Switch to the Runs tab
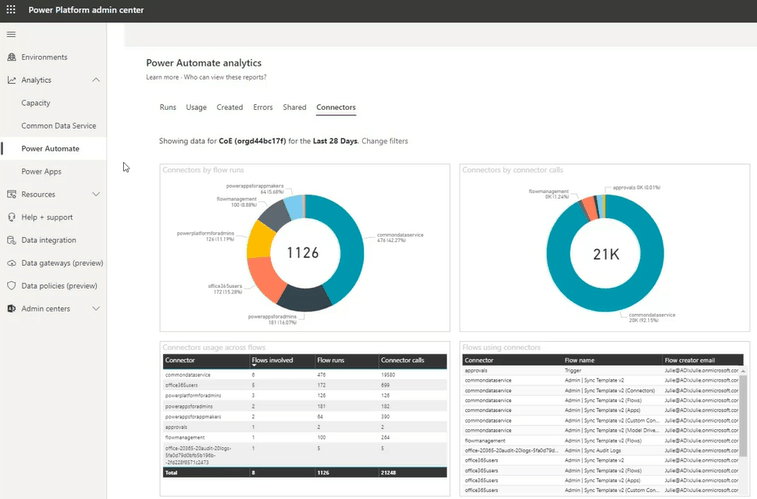757x499 pixels. pos(168,107)
